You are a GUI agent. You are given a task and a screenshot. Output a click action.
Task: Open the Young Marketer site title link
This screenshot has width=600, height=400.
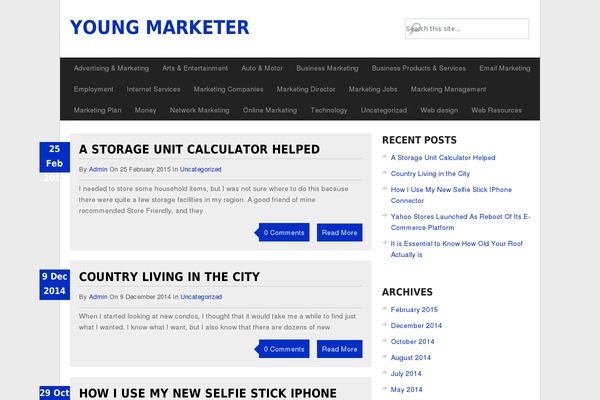(160, 28)
